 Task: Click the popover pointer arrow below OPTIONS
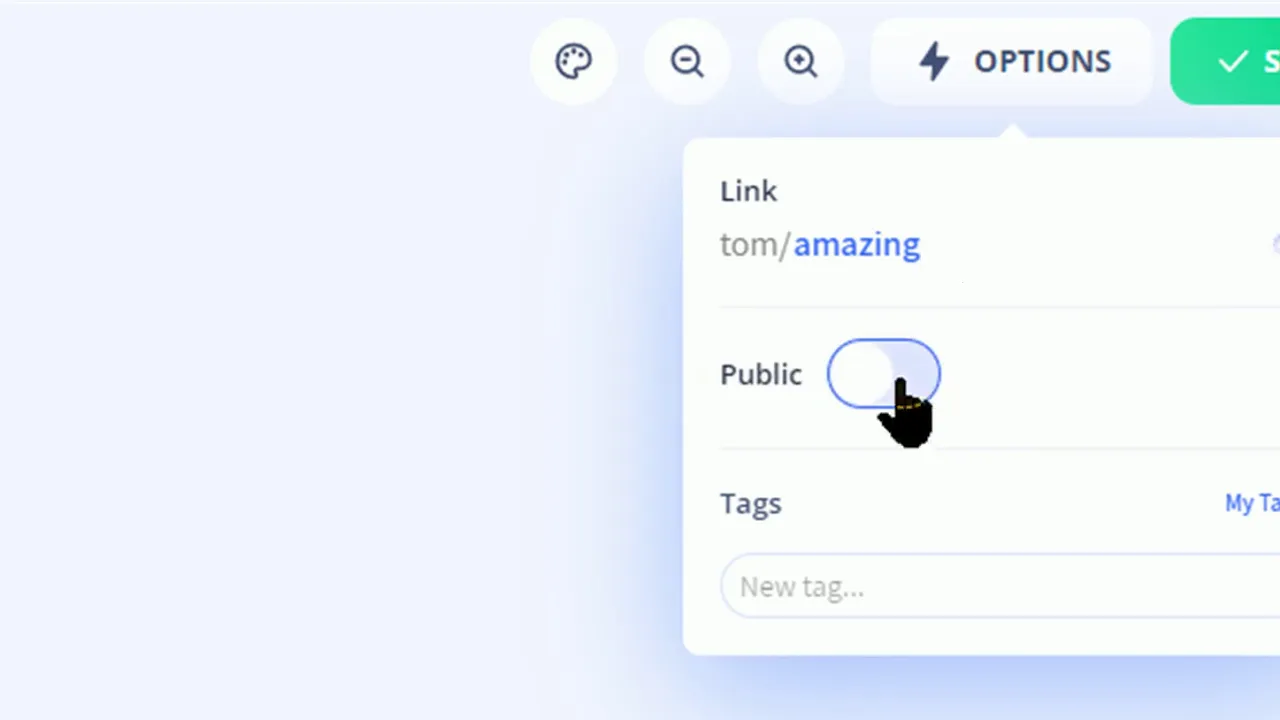[x=1012, y=131]
